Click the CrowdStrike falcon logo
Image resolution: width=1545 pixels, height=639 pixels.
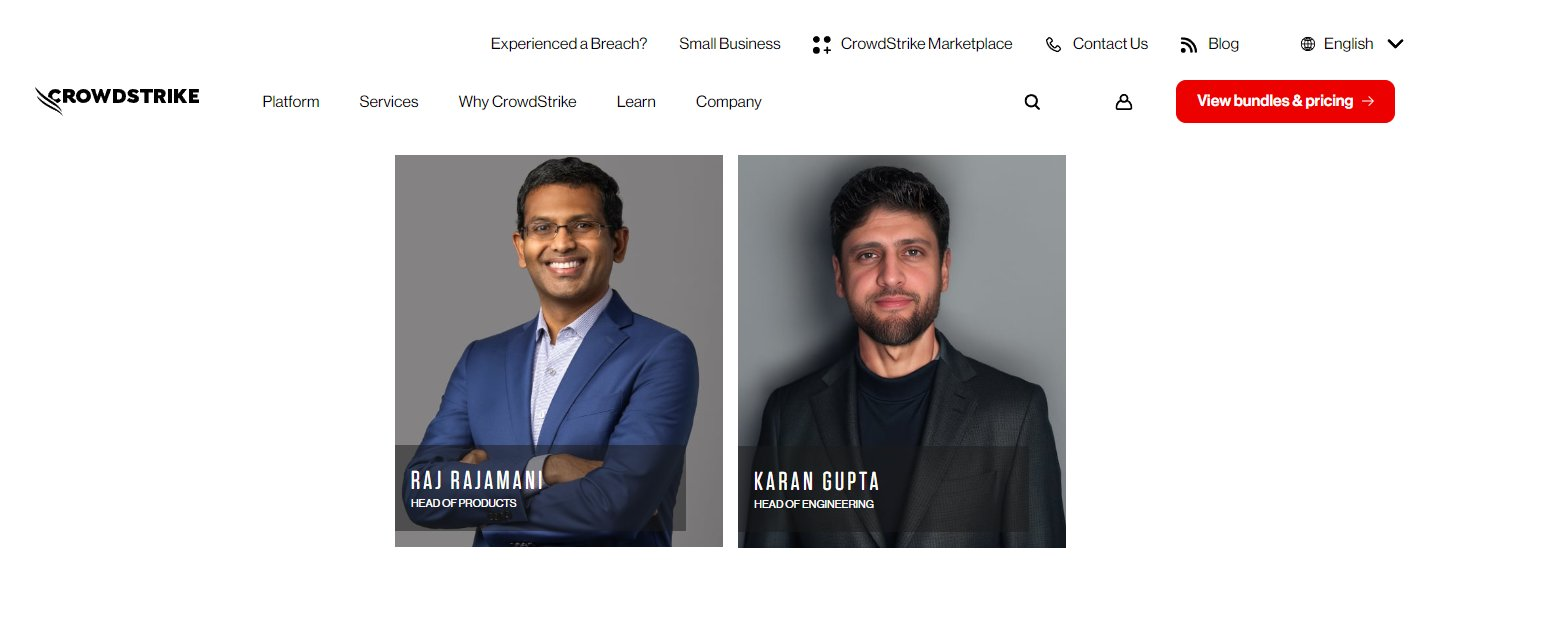[117, 100]
